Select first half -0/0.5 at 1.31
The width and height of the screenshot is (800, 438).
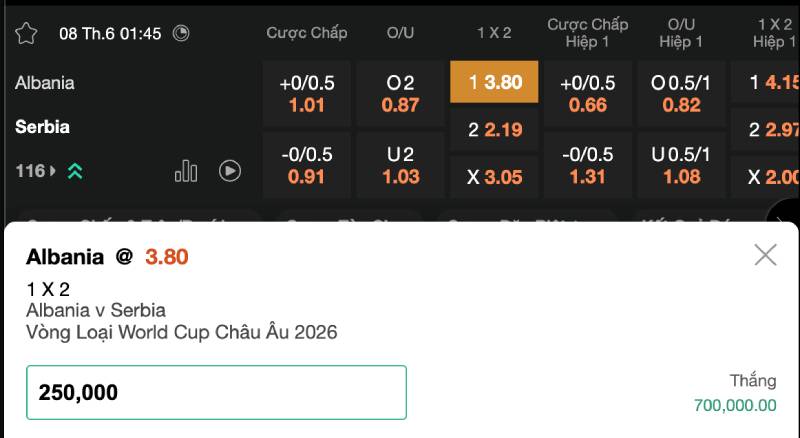[x=588, y=165]
